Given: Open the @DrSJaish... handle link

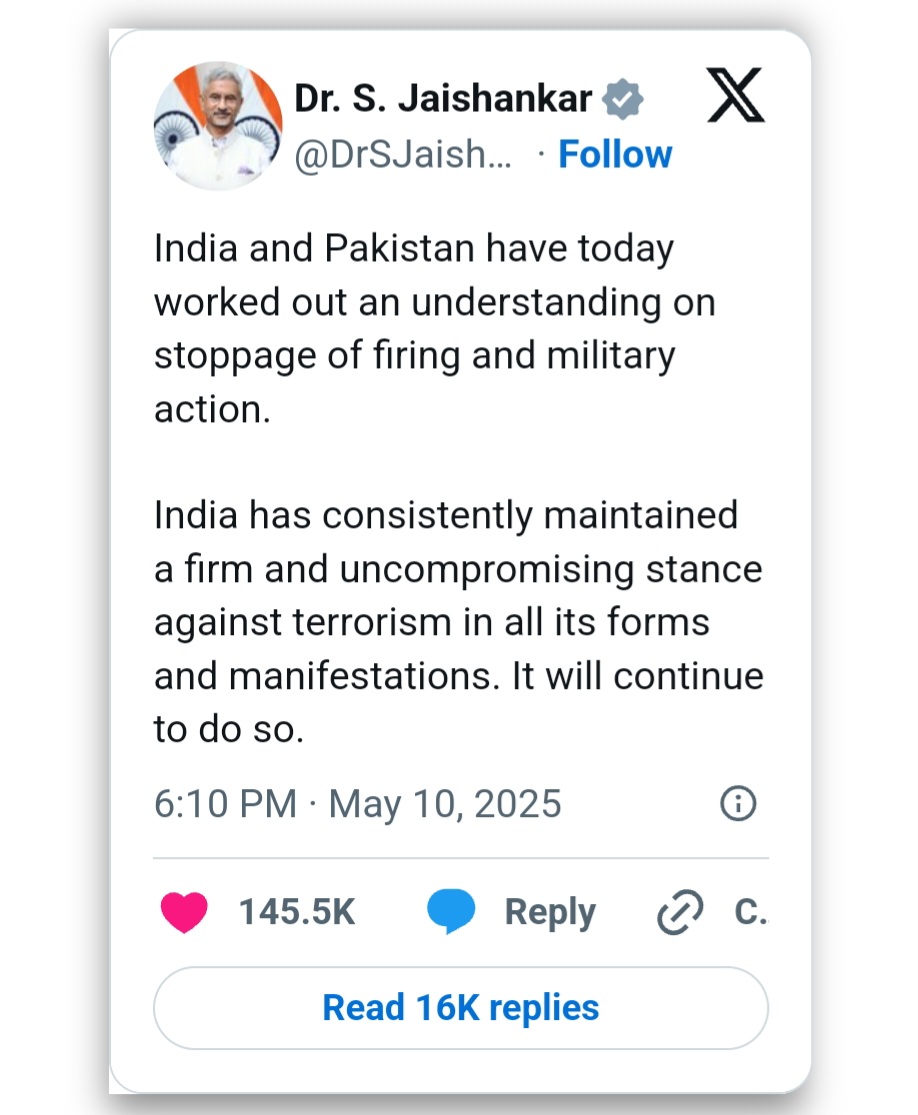Looking at the screenshot, I should coord(404,155).
